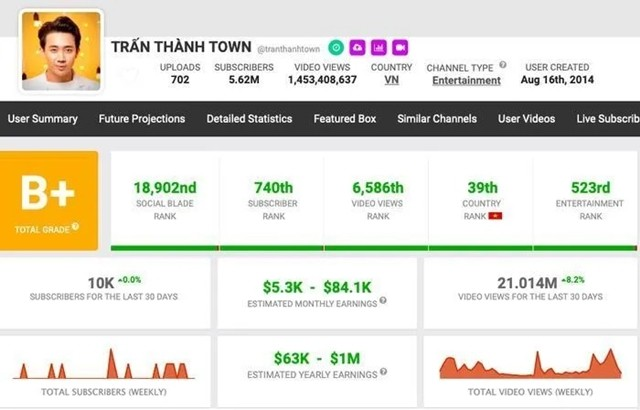View the User Videos tab

pyautogui.click(x=526, y=119)
